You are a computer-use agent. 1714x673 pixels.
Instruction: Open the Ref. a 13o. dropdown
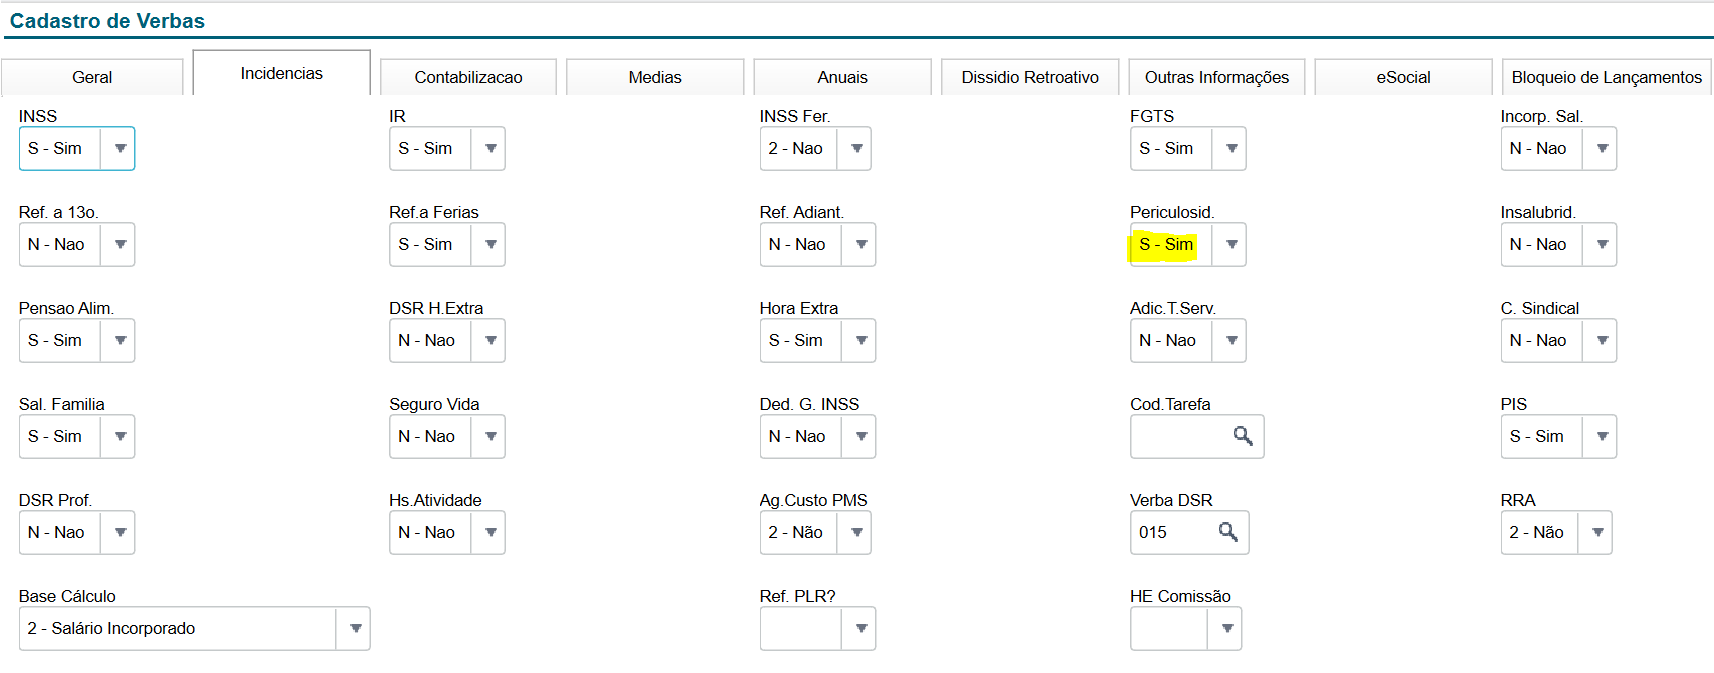point(120,244)
